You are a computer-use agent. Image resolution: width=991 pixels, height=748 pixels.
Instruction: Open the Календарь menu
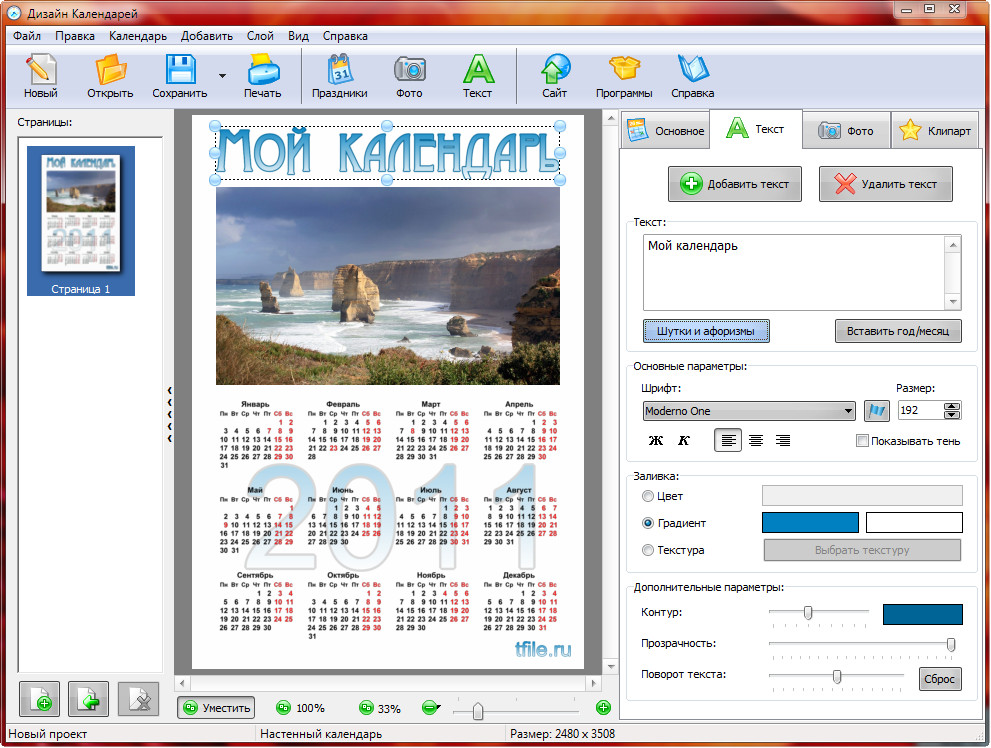[138, 36]
